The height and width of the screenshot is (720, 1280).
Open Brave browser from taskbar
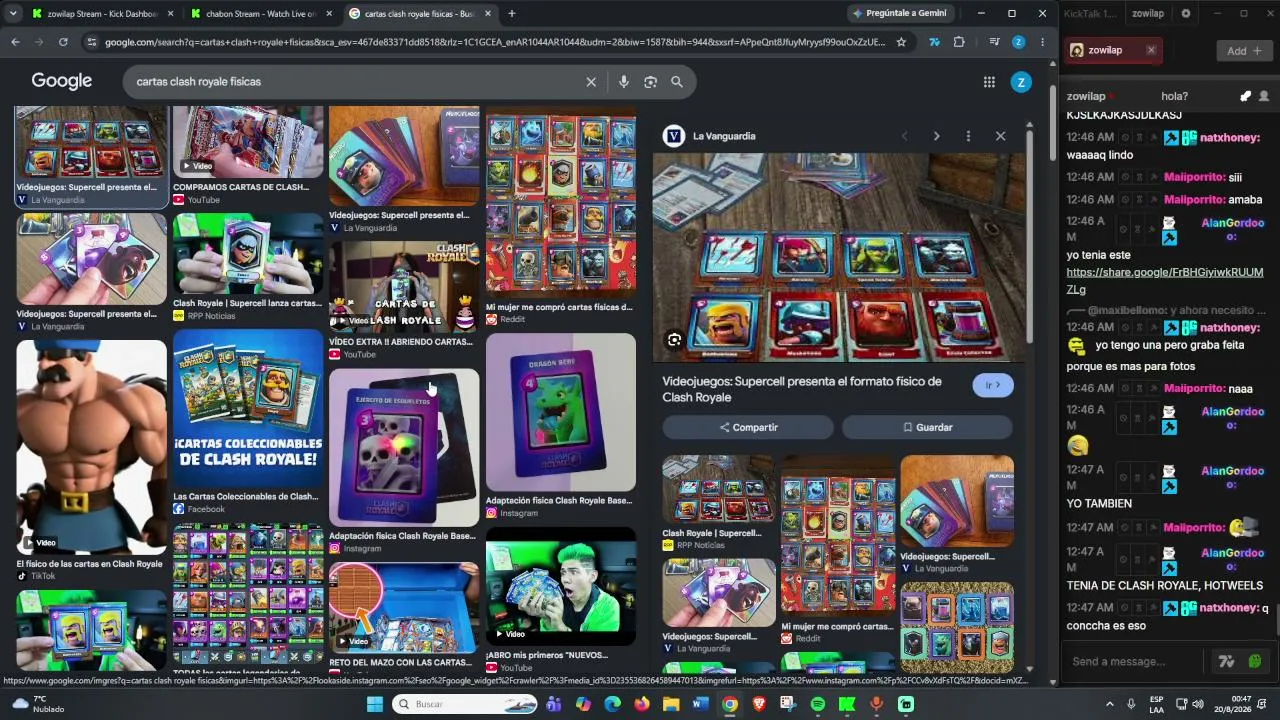point(759,704)
